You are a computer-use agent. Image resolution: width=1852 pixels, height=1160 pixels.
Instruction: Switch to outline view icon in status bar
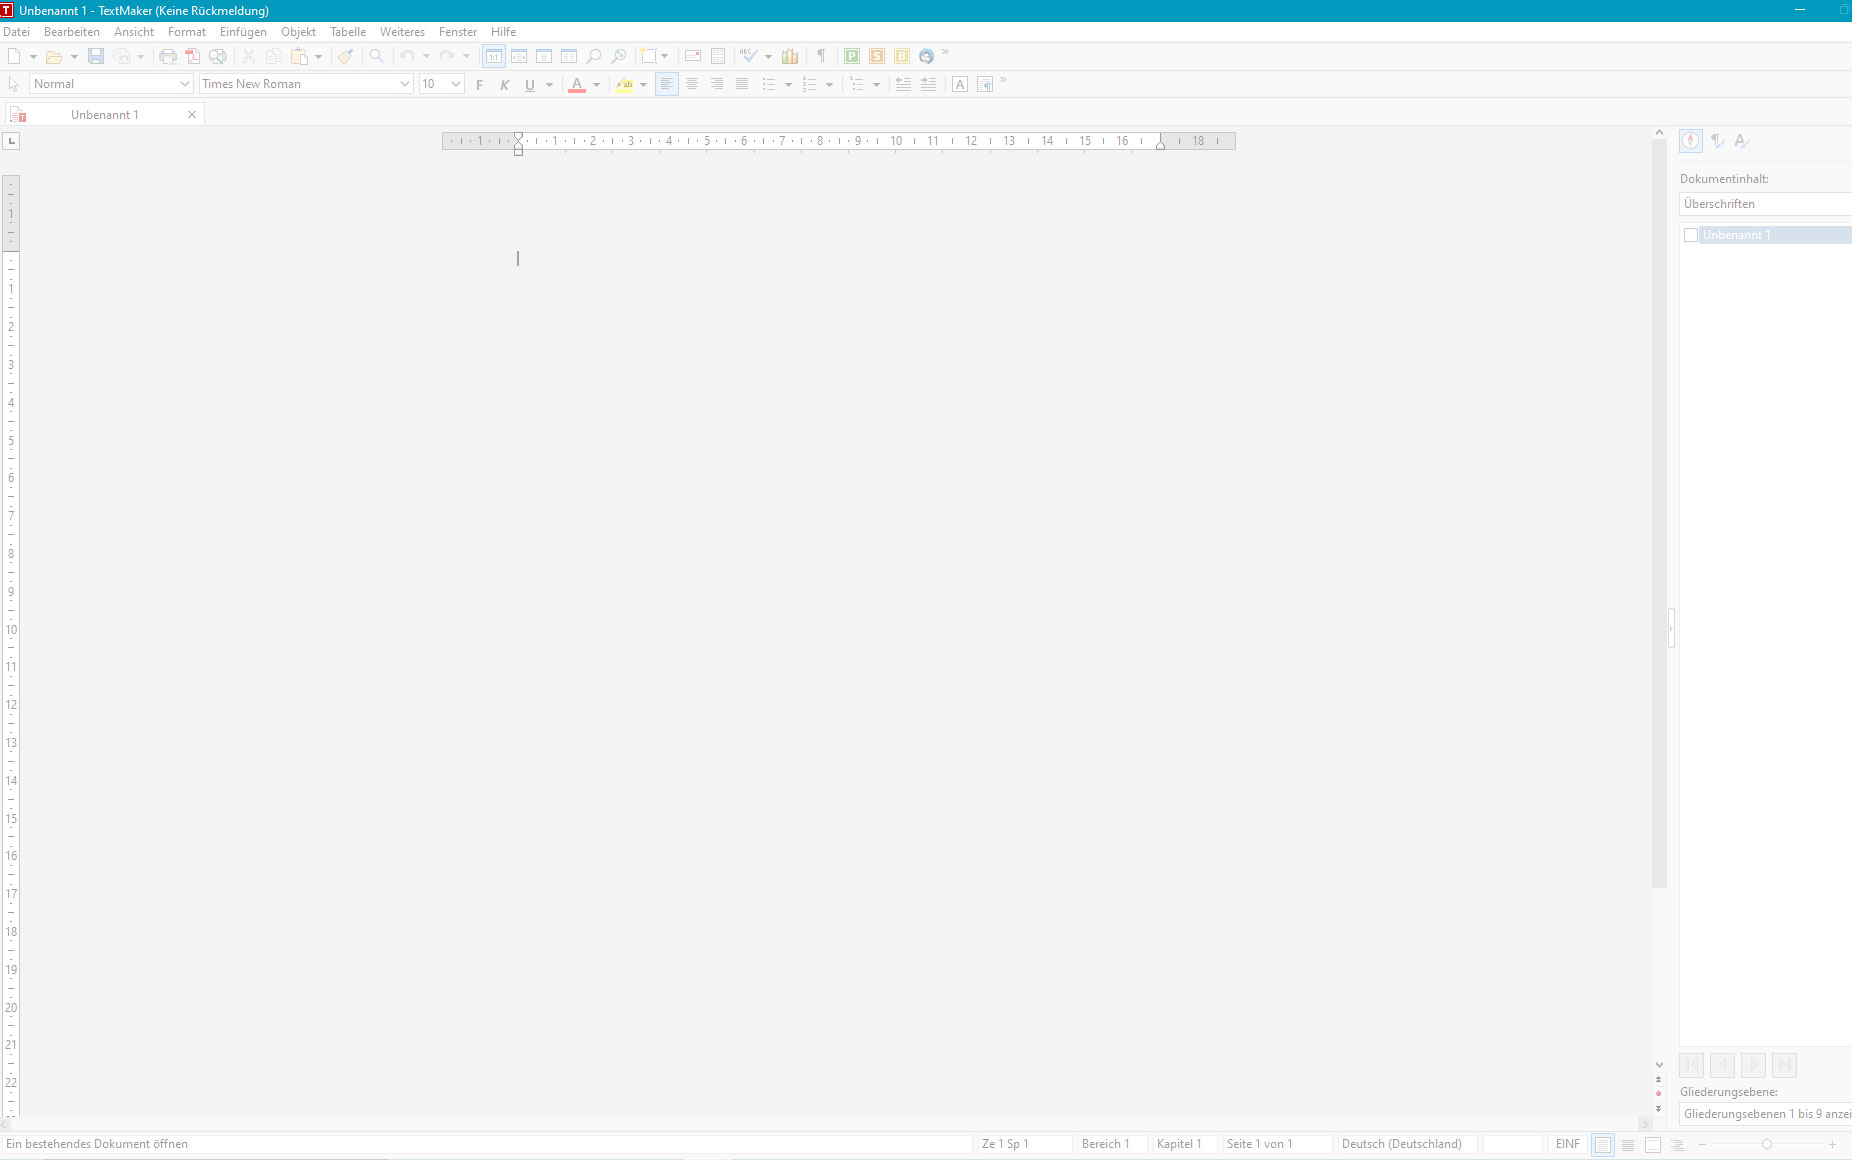(x=1678, y=1145)
